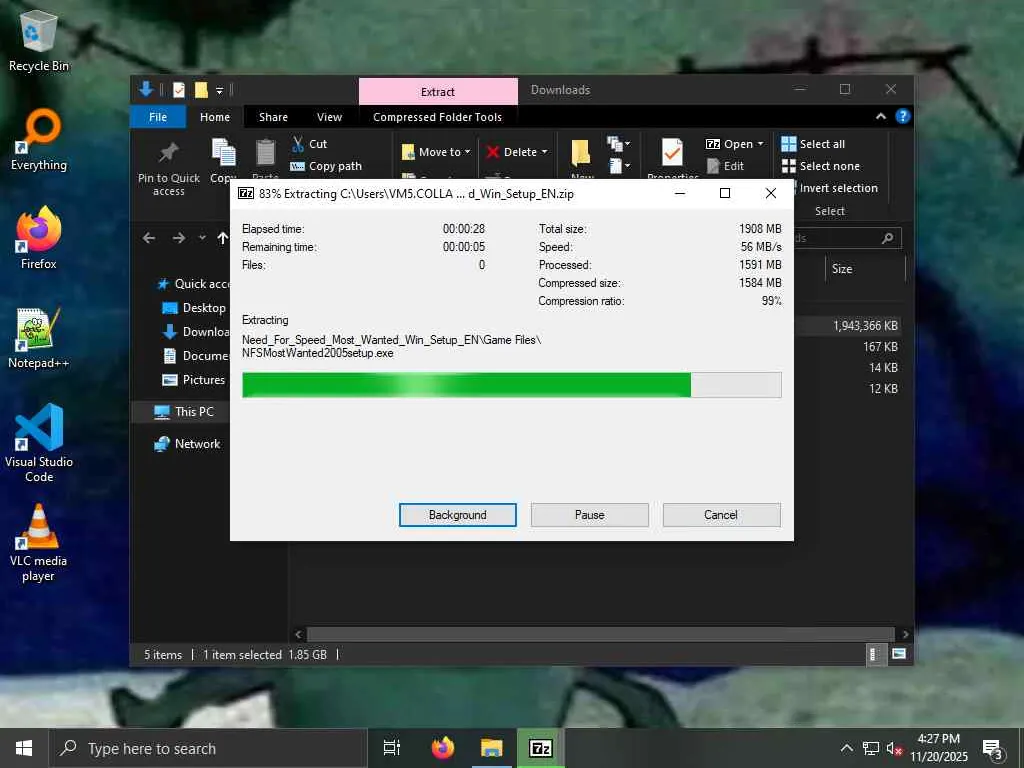Viewport: 1024px width, 768px height.
Task: Open the File menu in Explorer
Action: 158,117
